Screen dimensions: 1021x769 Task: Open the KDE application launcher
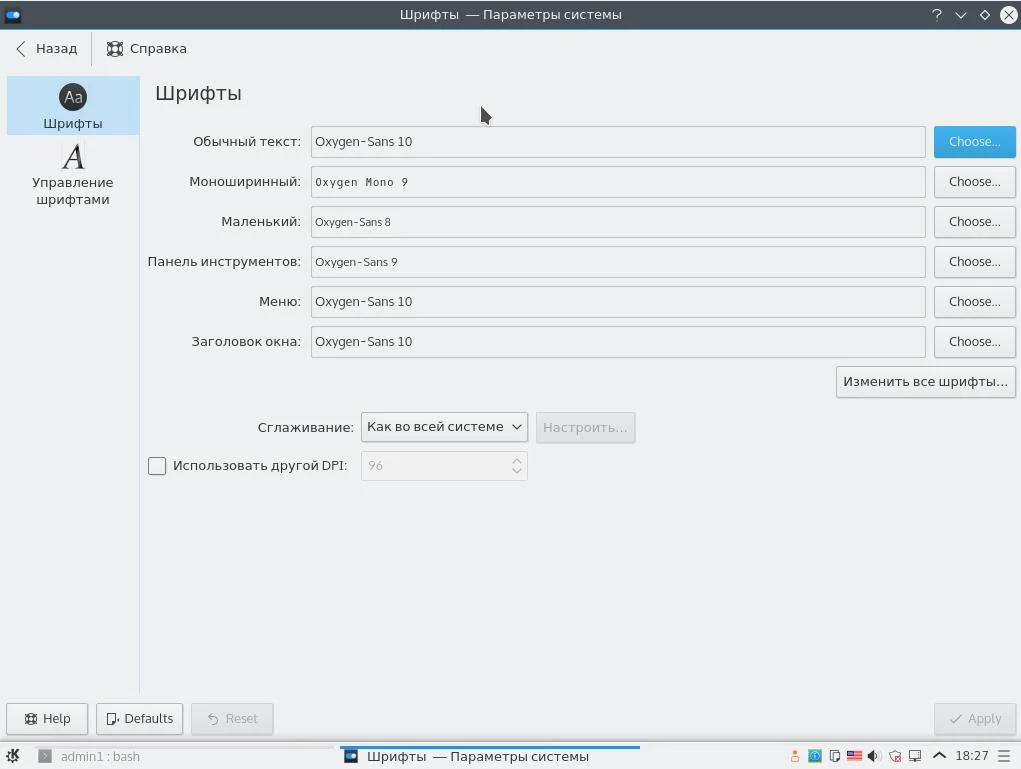pos(13,756)
